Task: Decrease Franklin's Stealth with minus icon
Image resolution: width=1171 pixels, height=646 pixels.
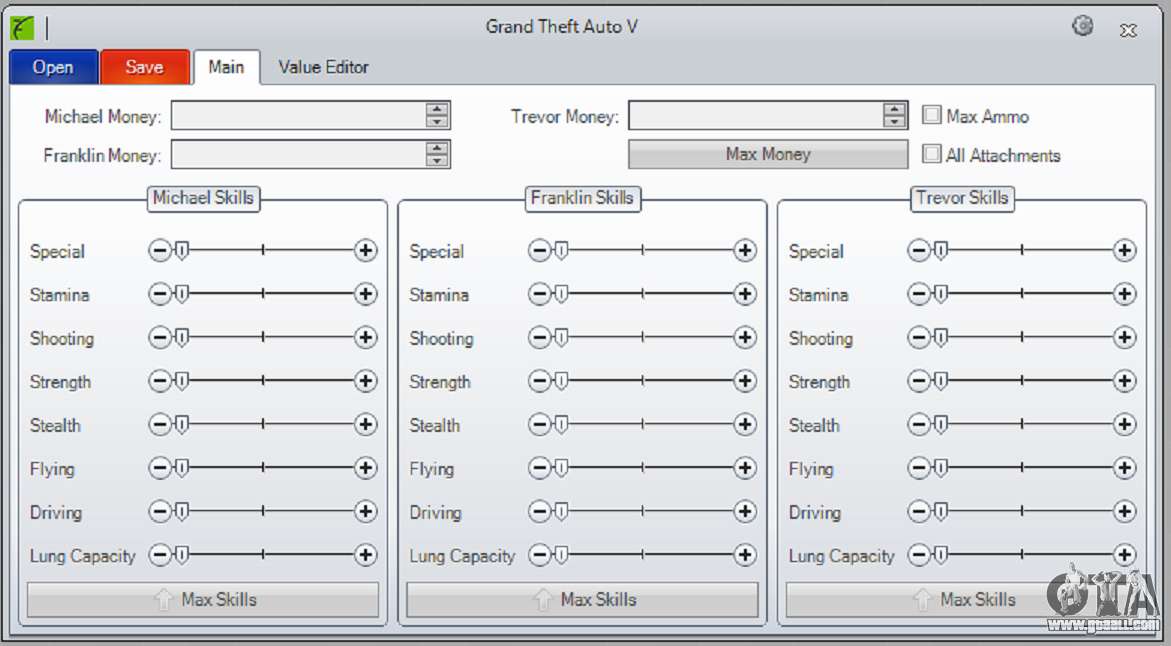Action: 539,424
